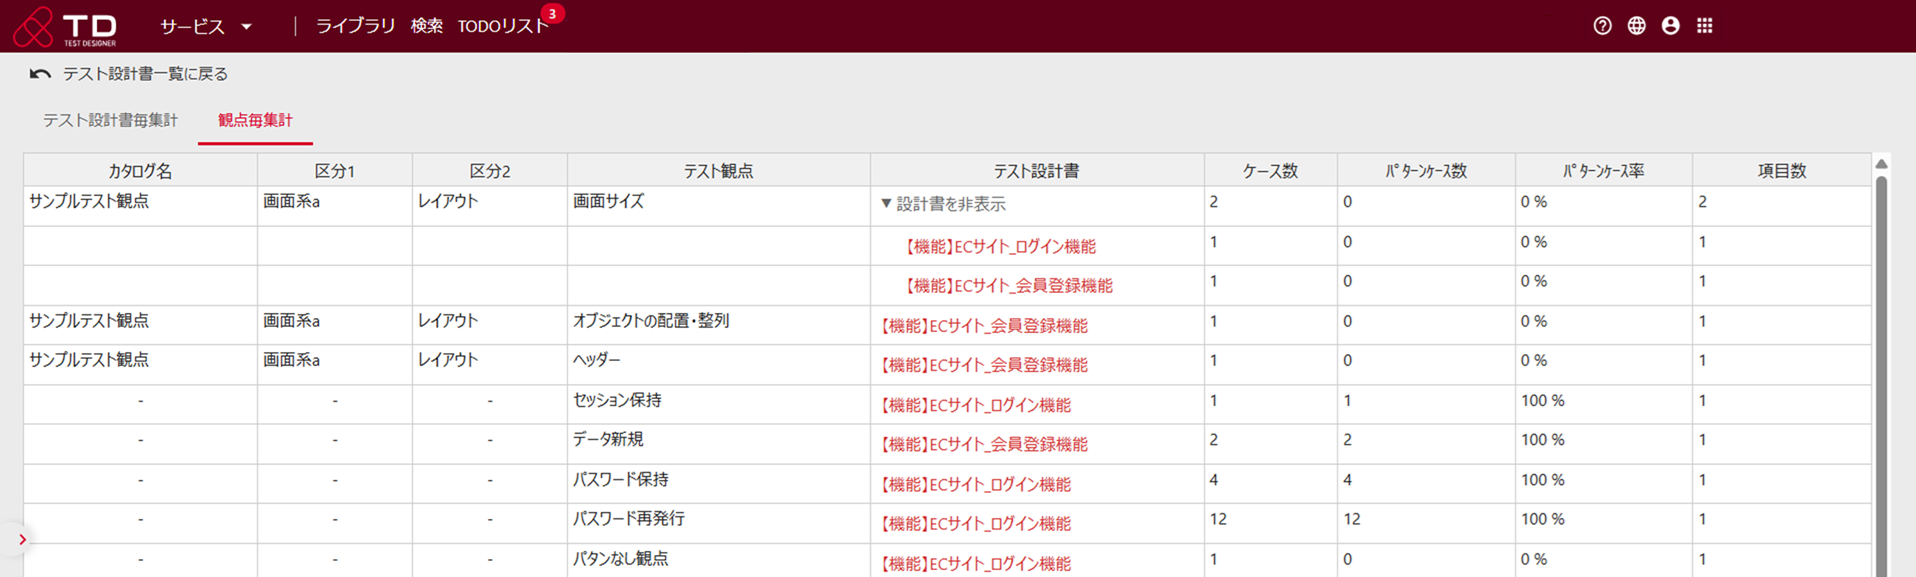Open the apps grid icon
1916x577 pixels.
click(1705, 26)
